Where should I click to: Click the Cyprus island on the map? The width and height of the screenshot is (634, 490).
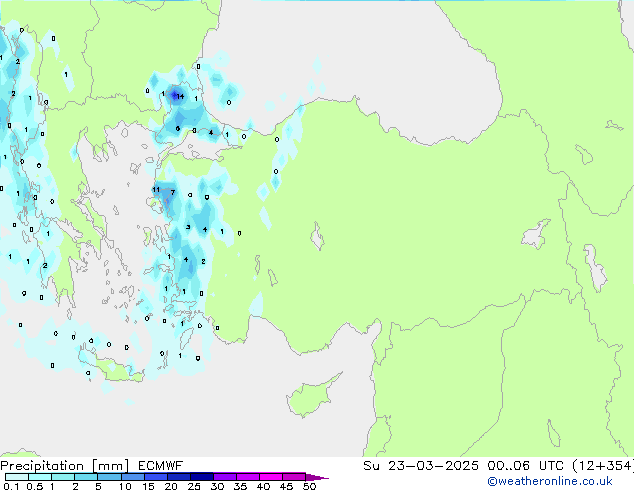[x=311, y=396]
